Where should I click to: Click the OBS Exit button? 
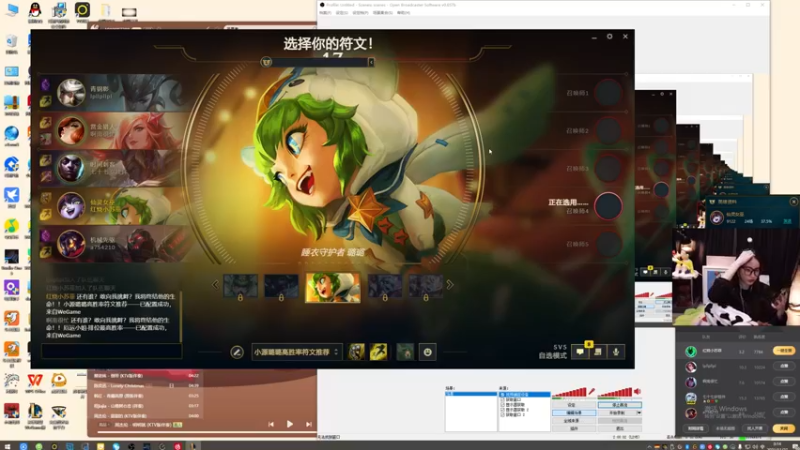[x=619, y=429]
